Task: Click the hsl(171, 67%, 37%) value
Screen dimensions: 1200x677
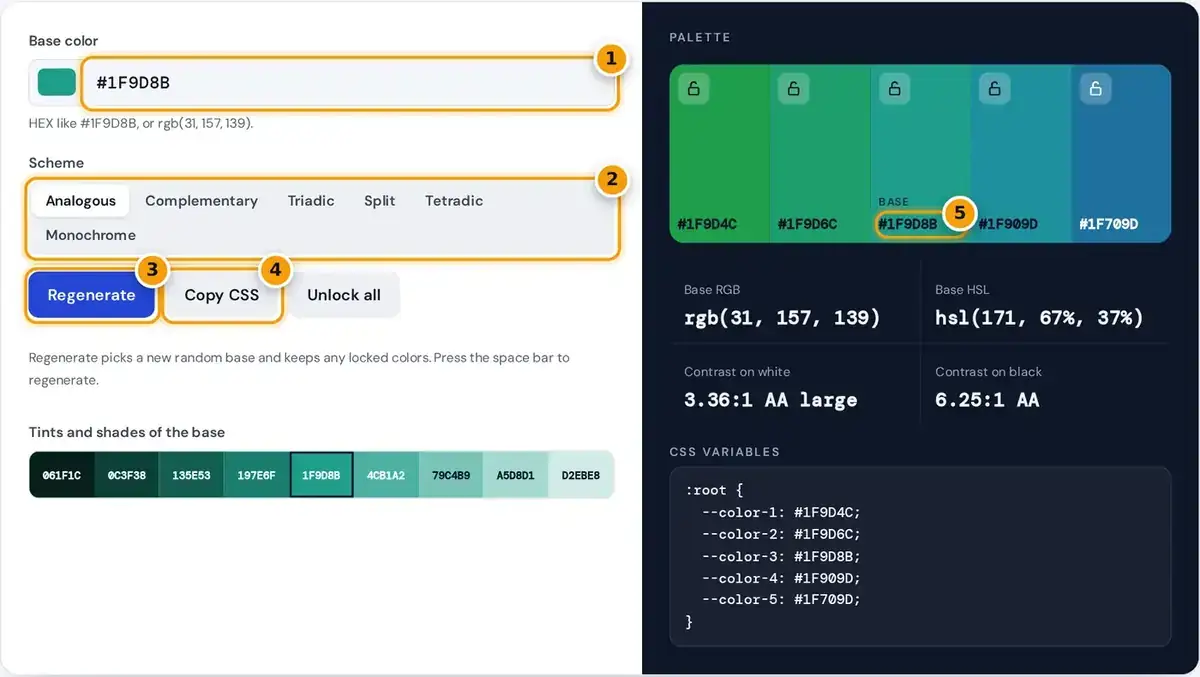Action: coord(1039,318)
